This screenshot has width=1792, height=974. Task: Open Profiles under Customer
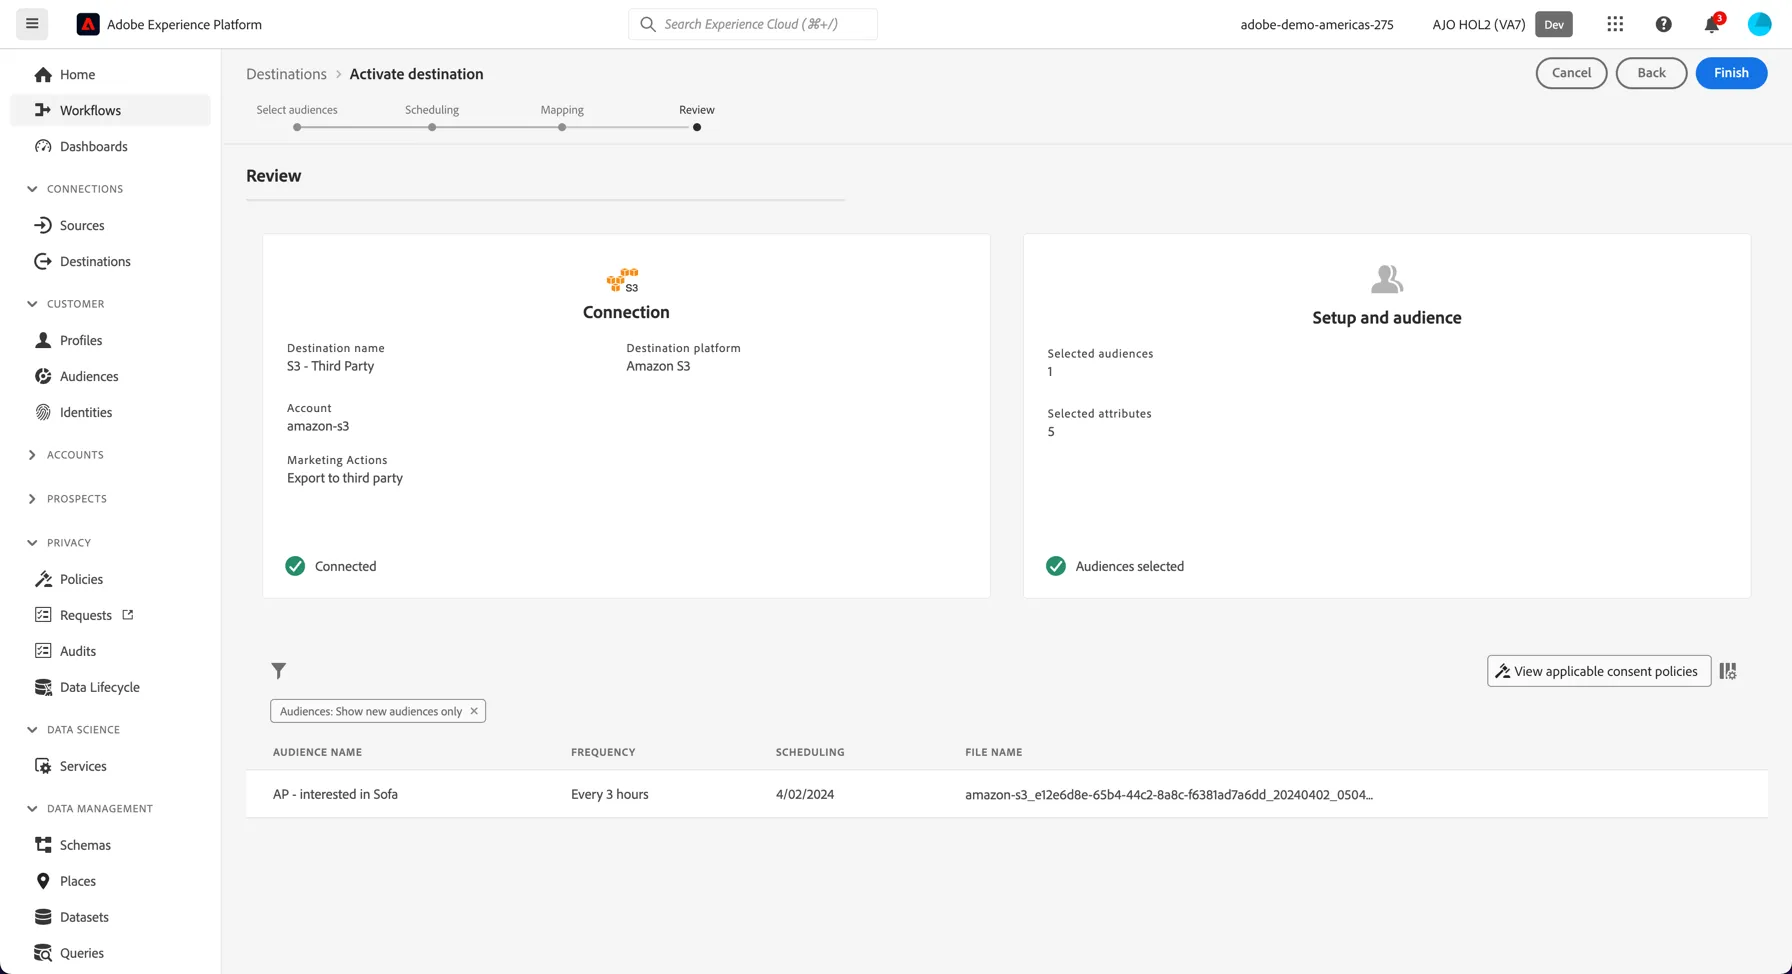tap(110, 340)
